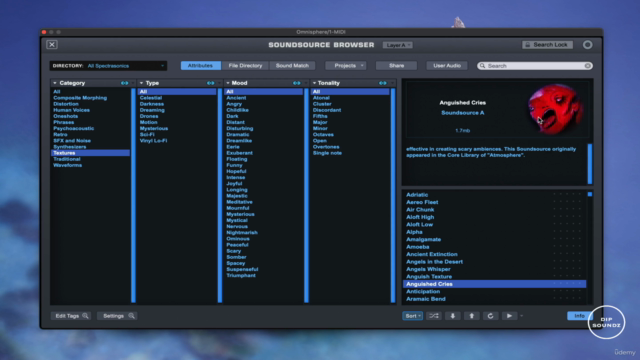The height and width of the screenshot is (360, 640).
Task: Select the Anguished Cries soundsource
Action: [x=494, y=284]
